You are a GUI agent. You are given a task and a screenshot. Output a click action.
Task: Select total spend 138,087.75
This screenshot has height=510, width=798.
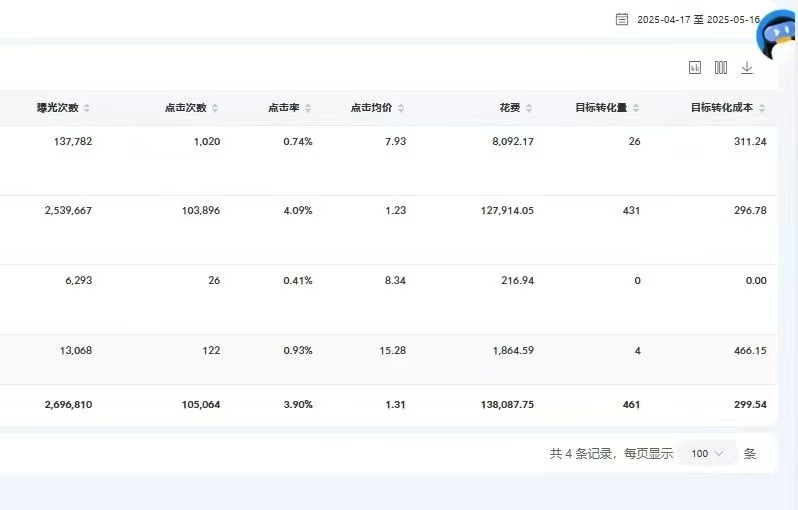(507, 405)
